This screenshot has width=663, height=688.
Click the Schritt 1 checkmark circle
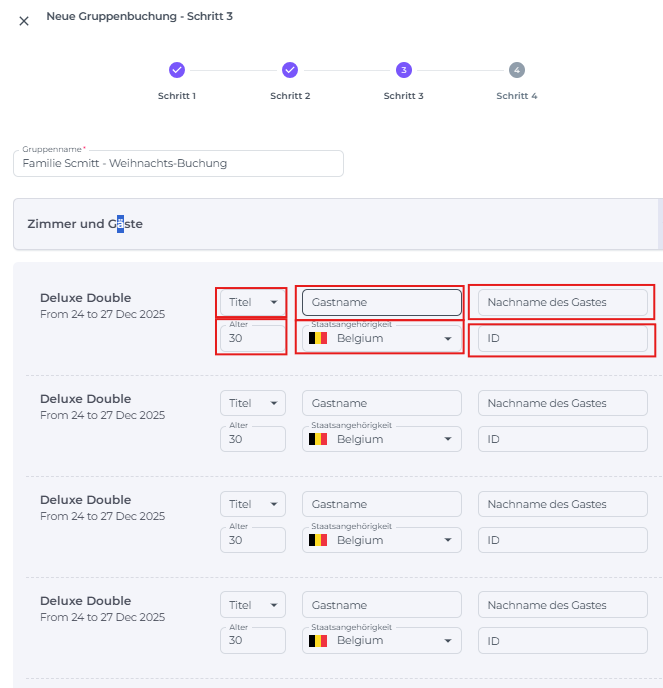coord(176,70)
